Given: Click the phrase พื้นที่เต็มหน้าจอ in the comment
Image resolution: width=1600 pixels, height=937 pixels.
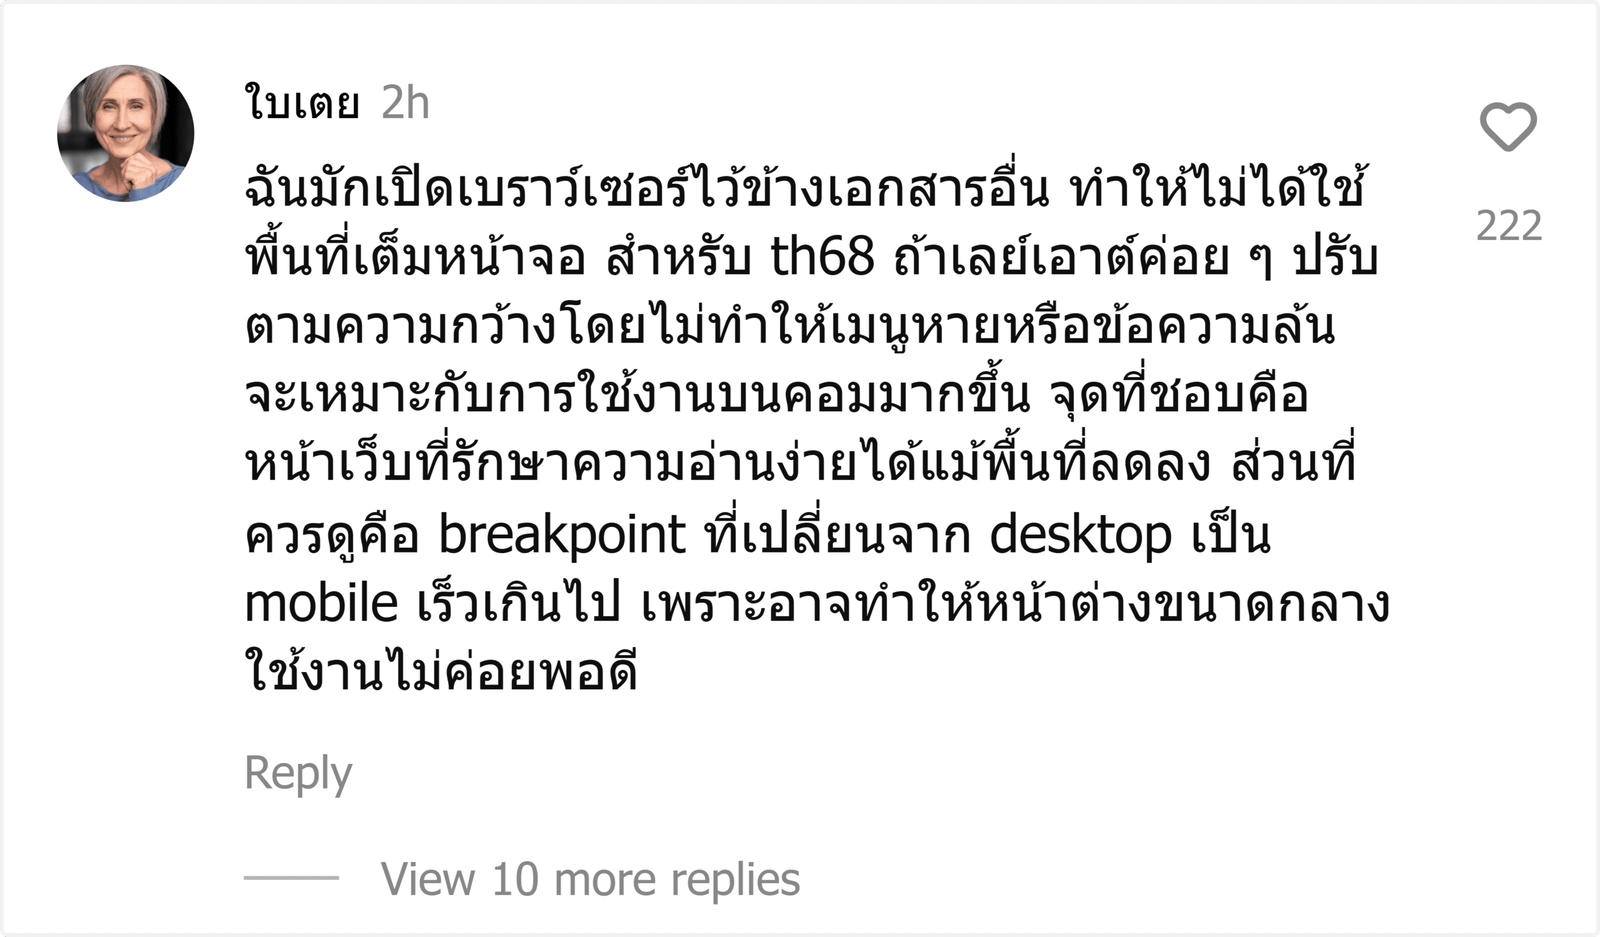Looking at the screenshot, I should (x=415, y=258).
